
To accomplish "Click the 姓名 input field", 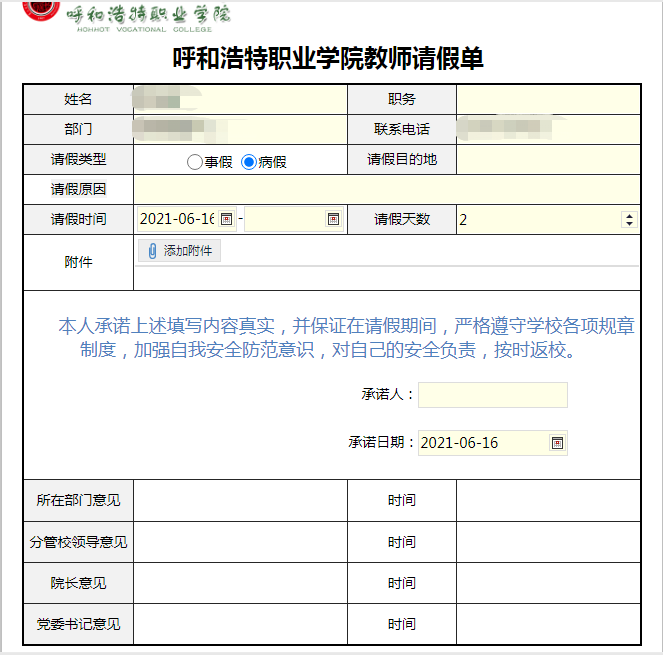I will click(x=240, y=99).
